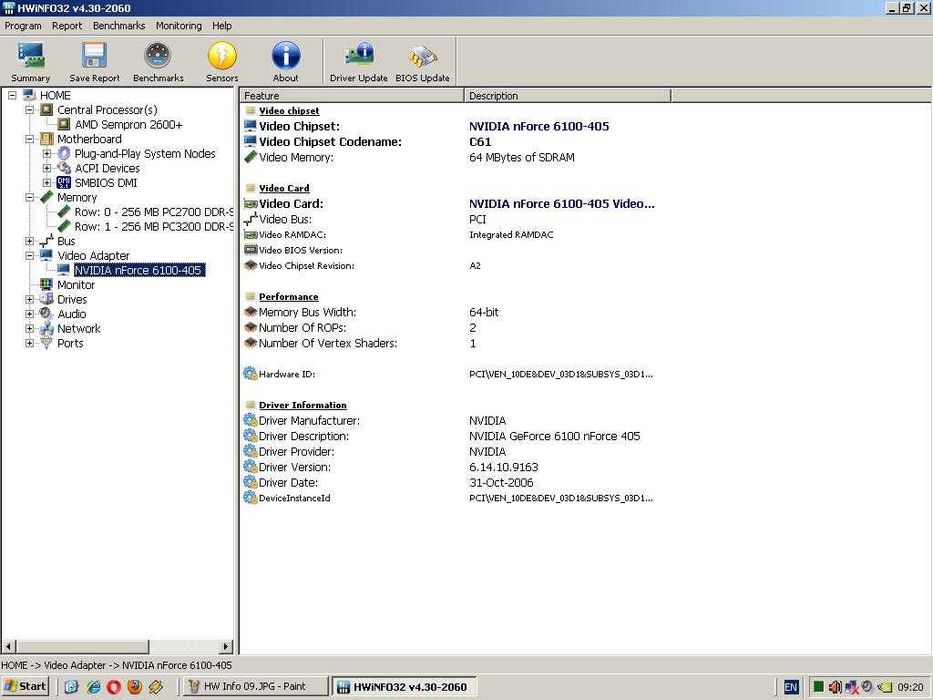Viewport: 933px width, 700px height.
Task: Click the Ports tree icon
Action: pos(46,343)
